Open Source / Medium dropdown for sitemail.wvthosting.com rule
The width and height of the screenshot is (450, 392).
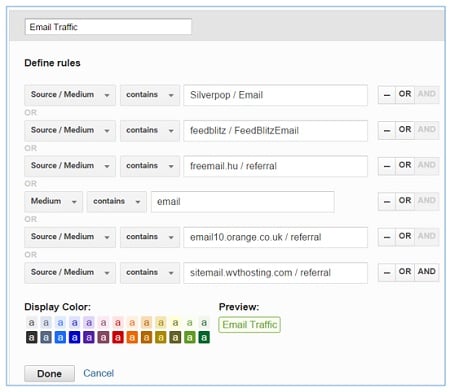click(70, 272)
